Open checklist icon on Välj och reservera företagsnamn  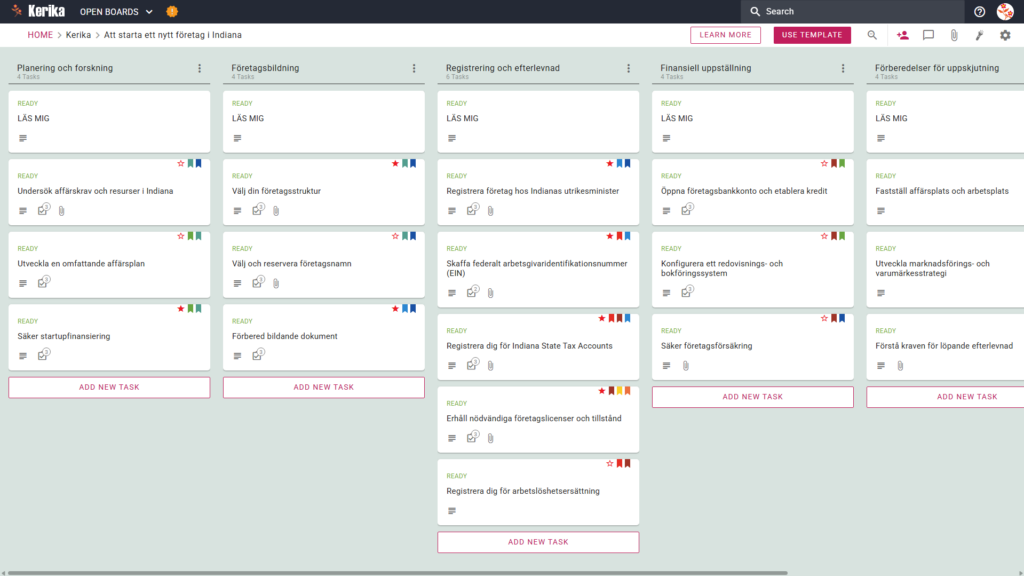pyautogui.click(x=257, y=282)
